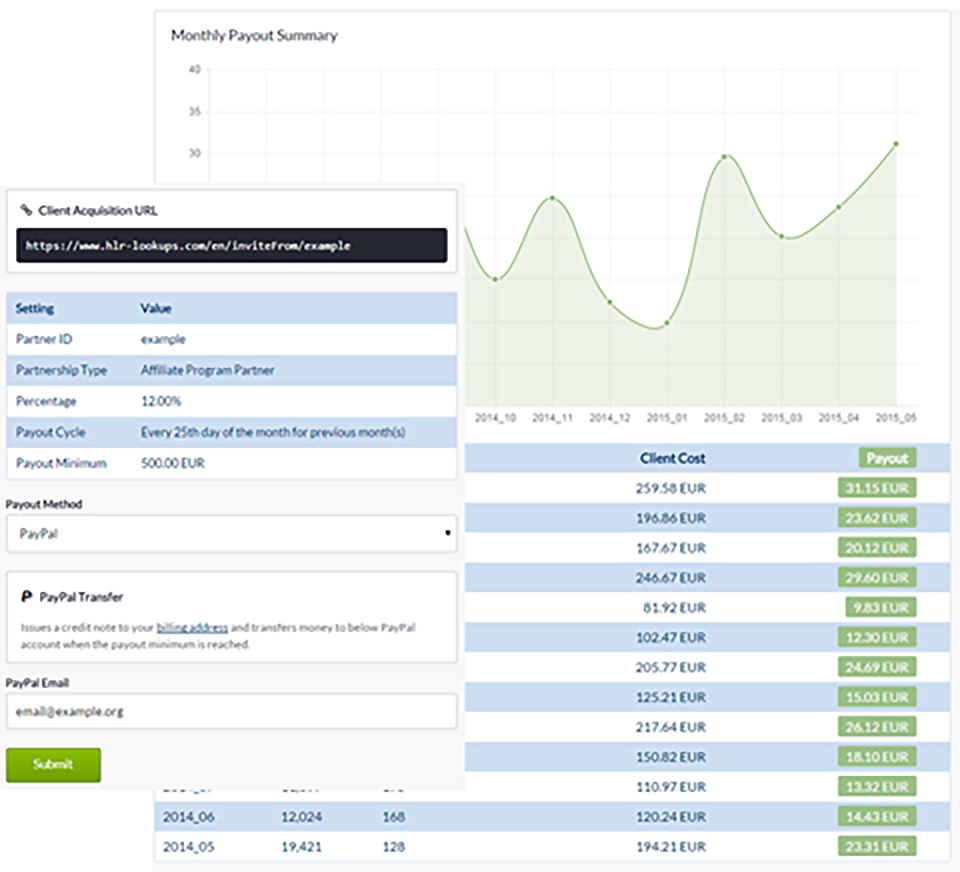Click the Client Acquisition URL heading

coord(98,210)
